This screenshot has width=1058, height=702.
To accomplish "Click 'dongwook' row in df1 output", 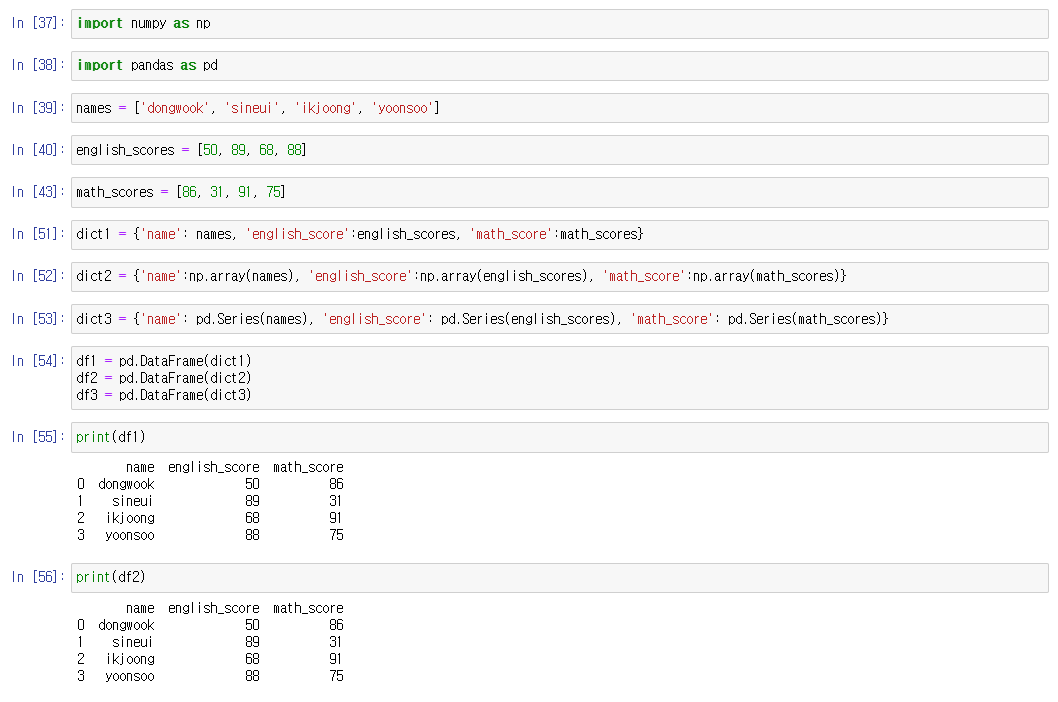I will pyautogui.click(x=210, y=485).
